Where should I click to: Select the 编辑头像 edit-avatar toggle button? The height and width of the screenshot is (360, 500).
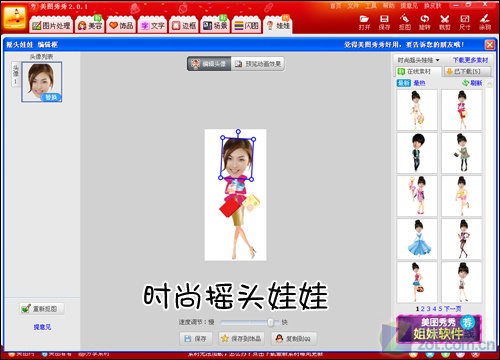click(x=209, y=64)
